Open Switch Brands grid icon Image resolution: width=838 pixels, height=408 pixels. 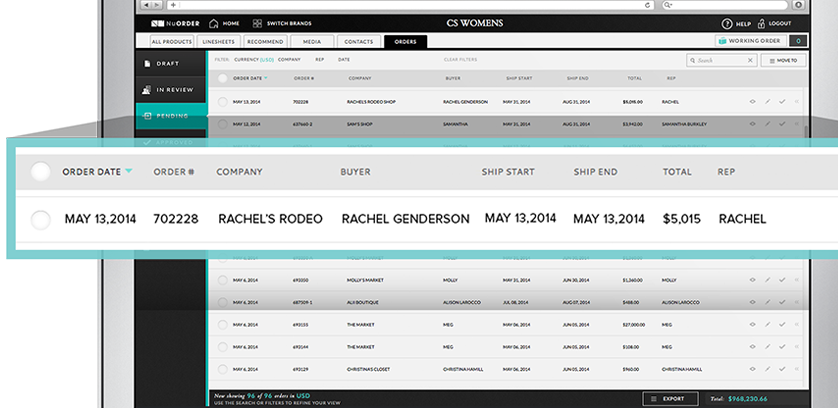(257, 24)
